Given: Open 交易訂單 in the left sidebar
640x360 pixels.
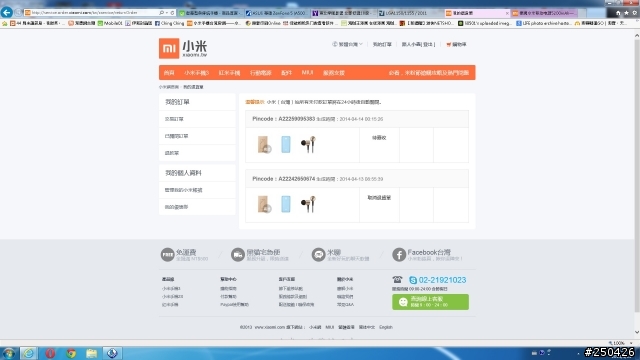Looking at the screenshot, I should tap(197, 119).
